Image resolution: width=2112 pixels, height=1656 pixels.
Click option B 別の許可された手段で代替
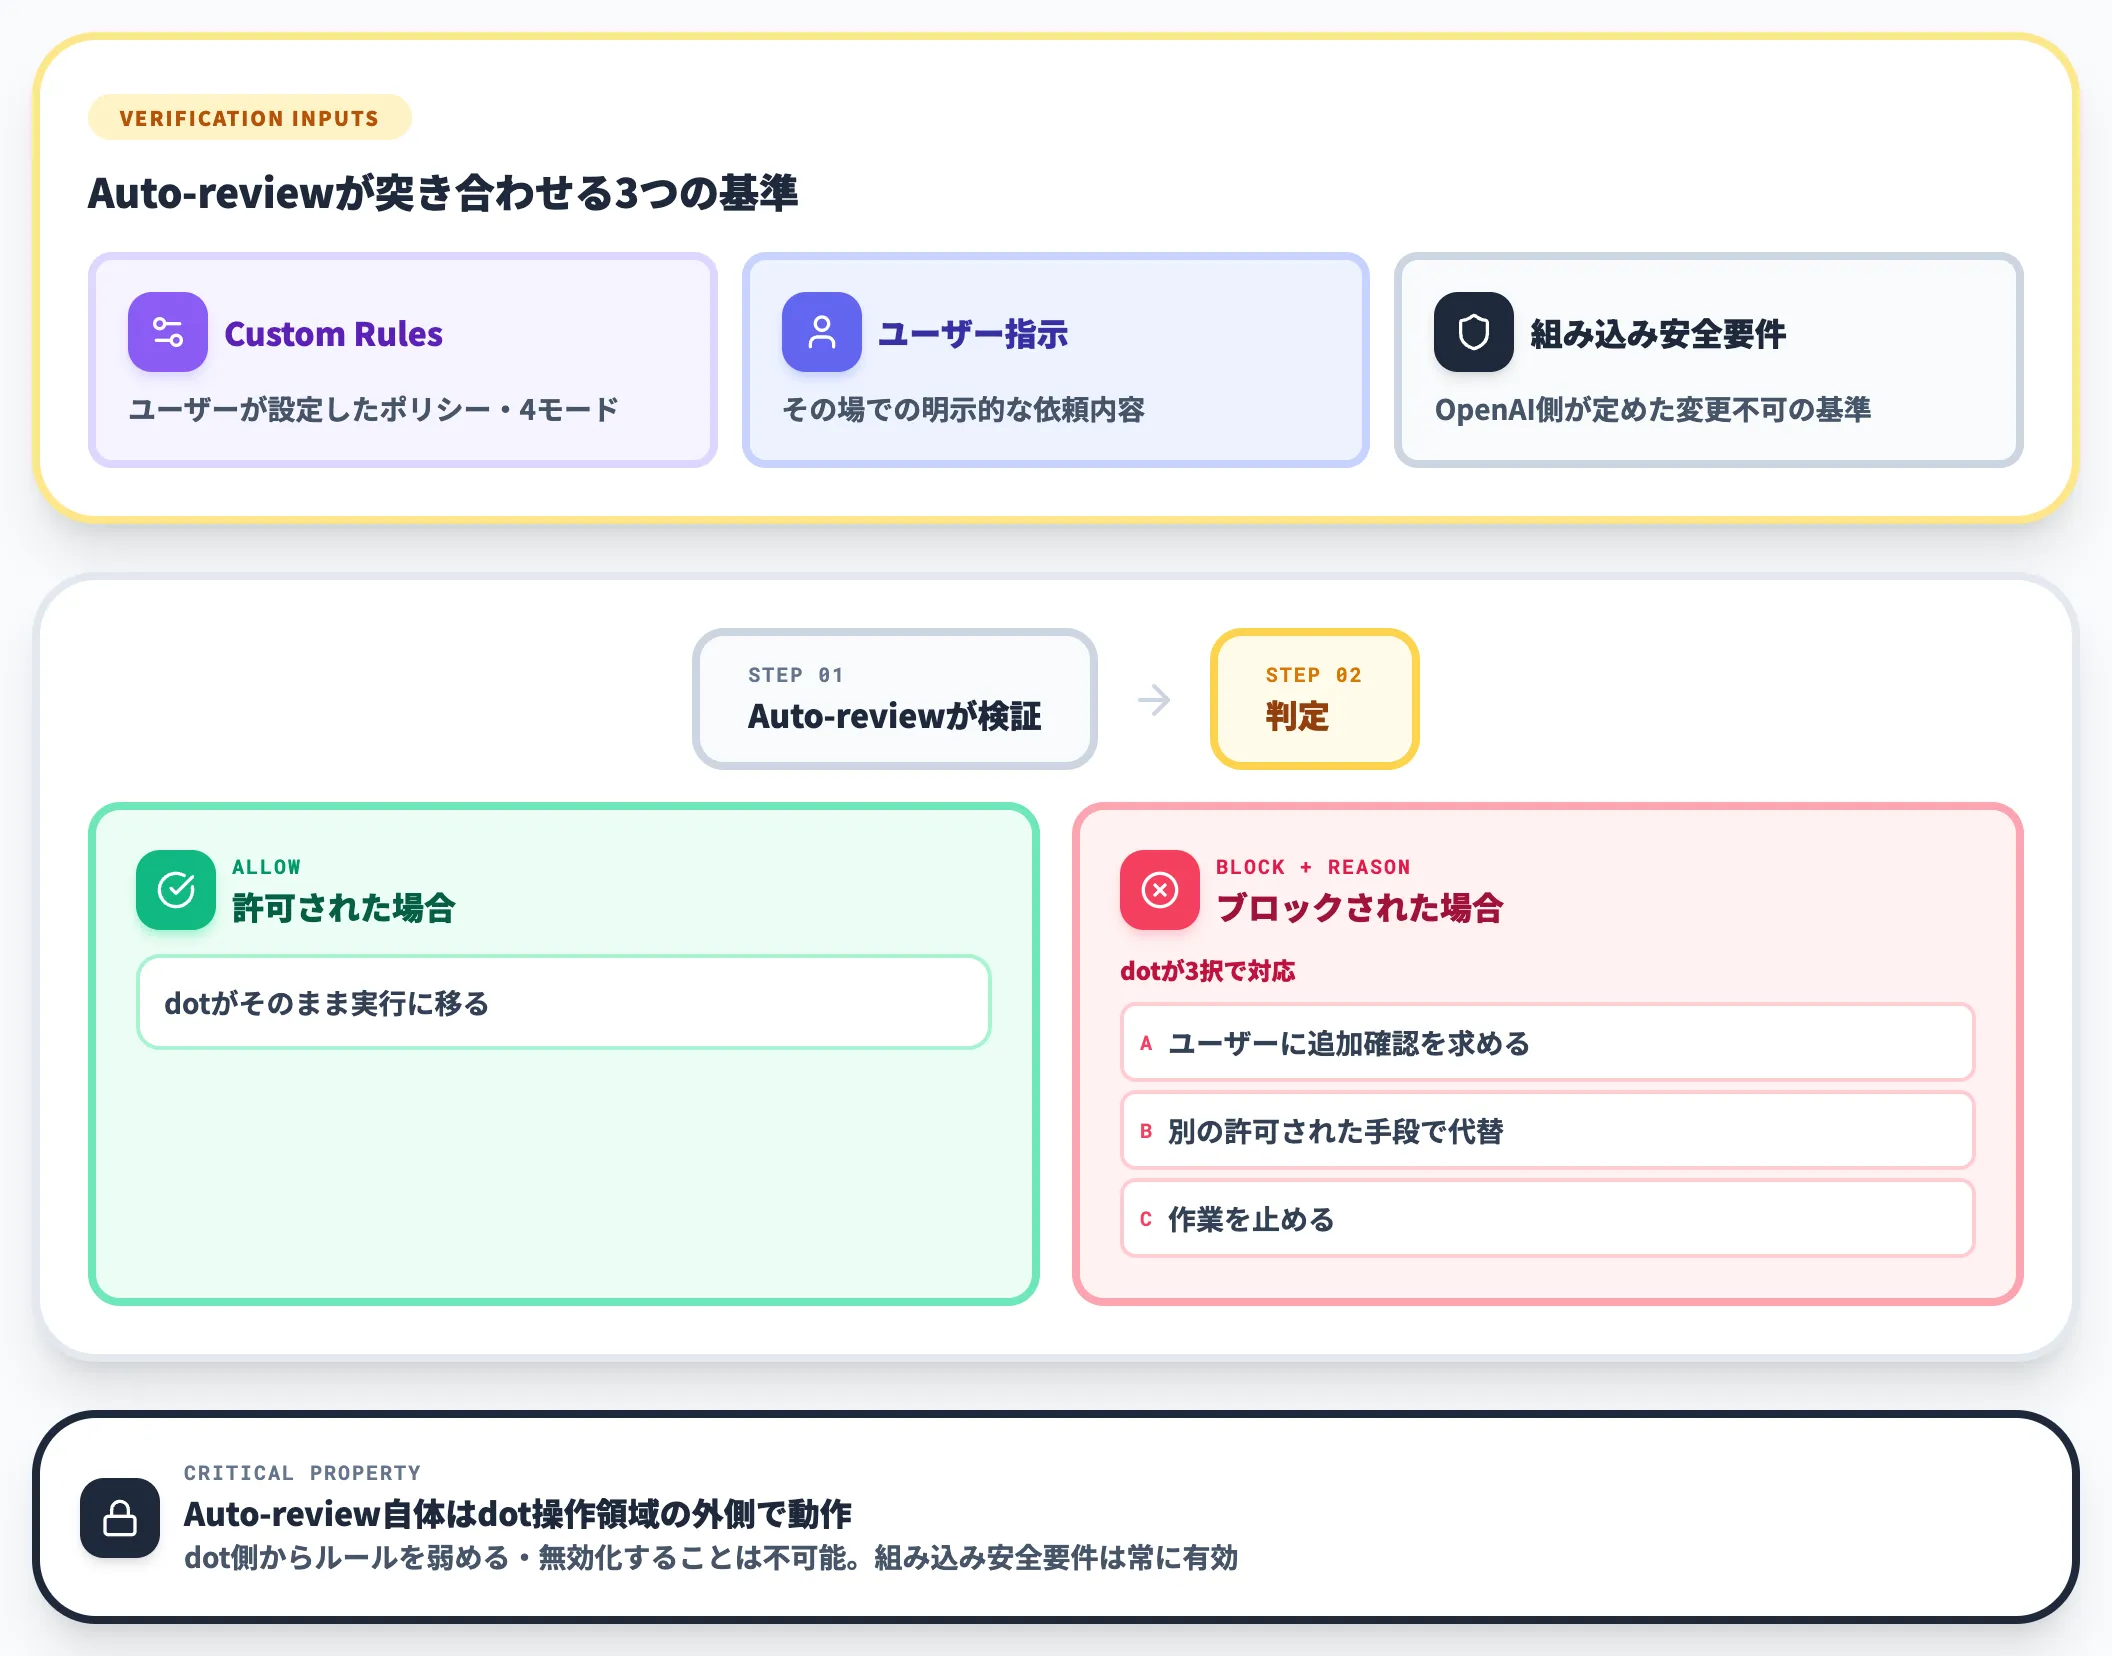click(x=1547, y=1131)
